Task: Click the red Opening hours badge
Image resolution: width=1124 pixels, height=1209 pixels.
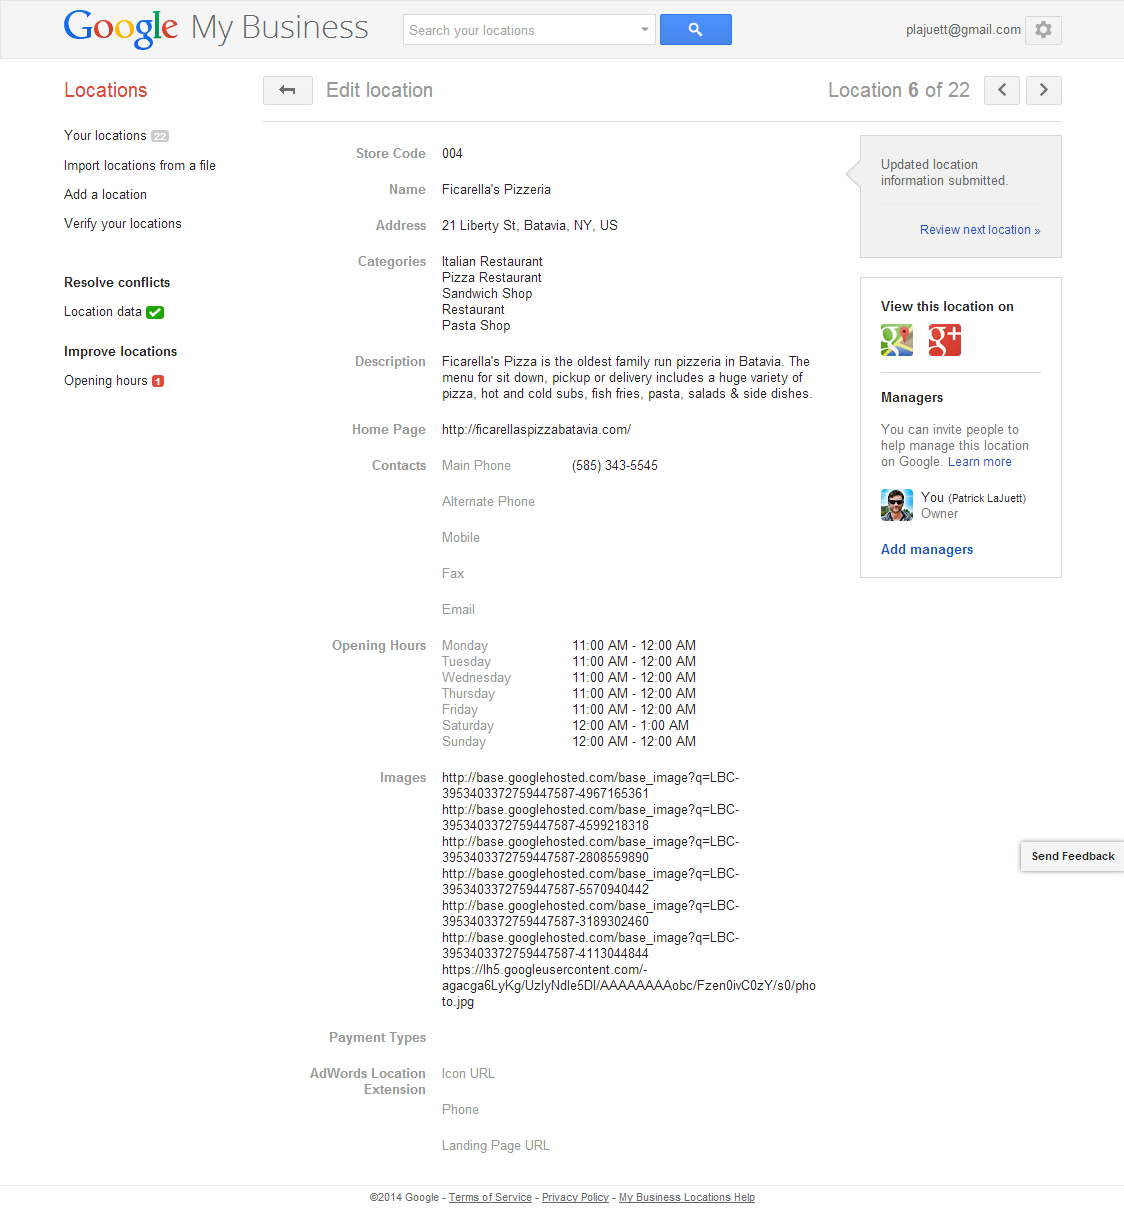Action: pos(158,381)
